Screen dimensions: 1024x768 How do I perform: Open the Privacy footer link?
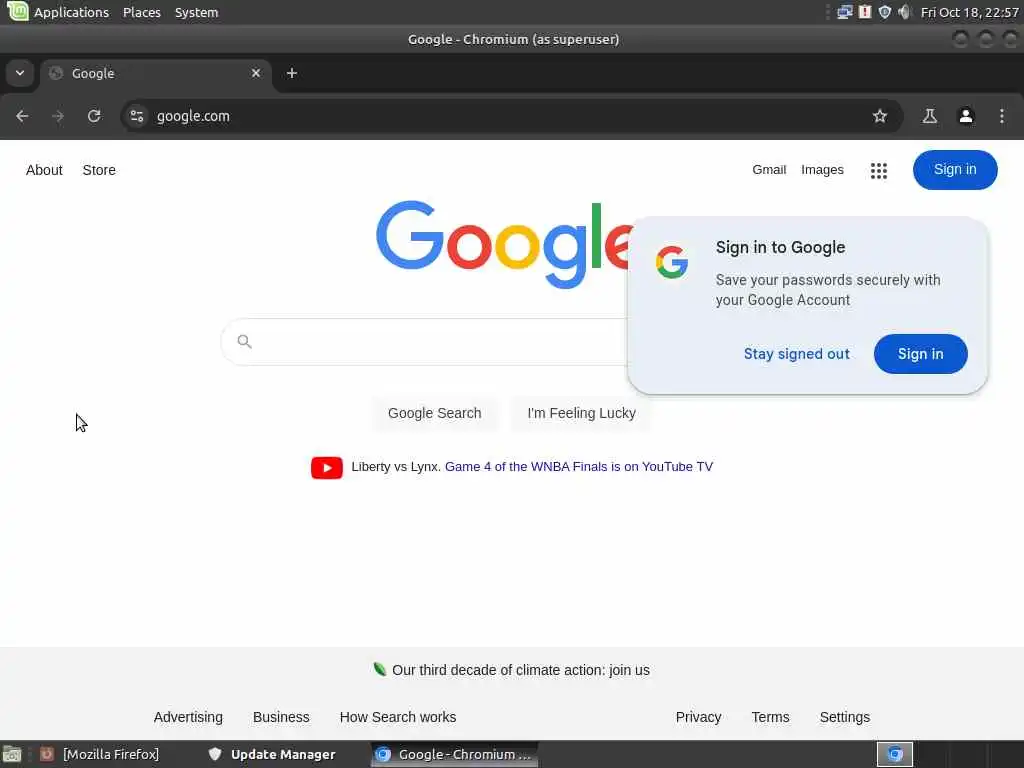point(698,717)
